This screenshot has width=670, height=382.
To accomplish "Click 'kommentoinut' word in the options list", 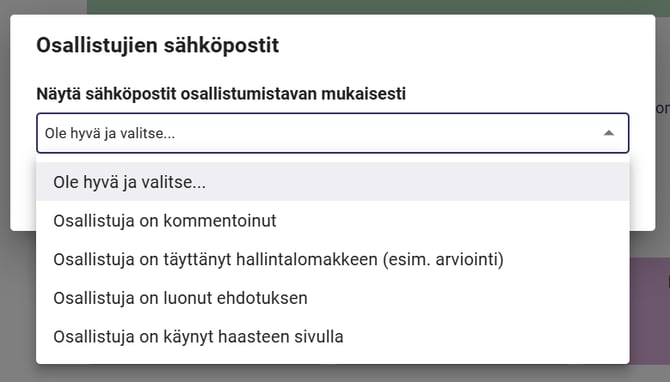I will [x=220, y=220].
